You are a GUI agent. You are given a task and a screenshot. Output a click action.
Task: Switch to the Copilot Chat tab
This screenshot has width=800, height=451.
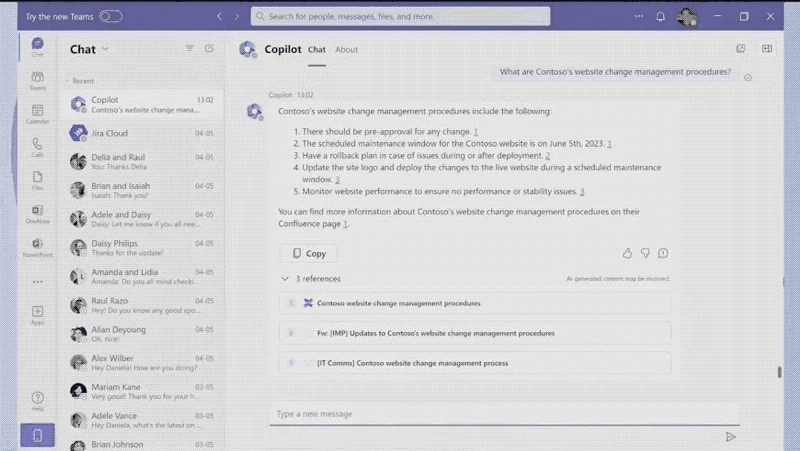click(x=316, y=49)
